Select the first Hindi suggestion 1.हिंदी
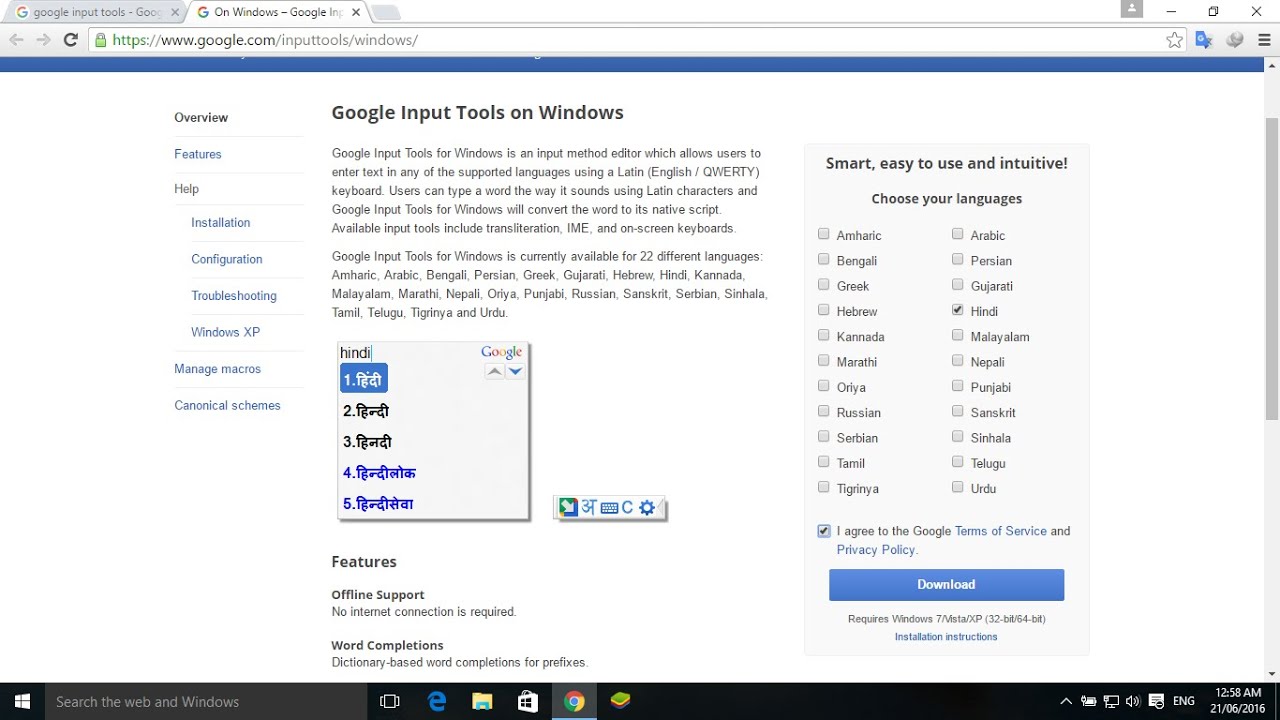This screenshot has height=720, width=1280. [363, 379]
